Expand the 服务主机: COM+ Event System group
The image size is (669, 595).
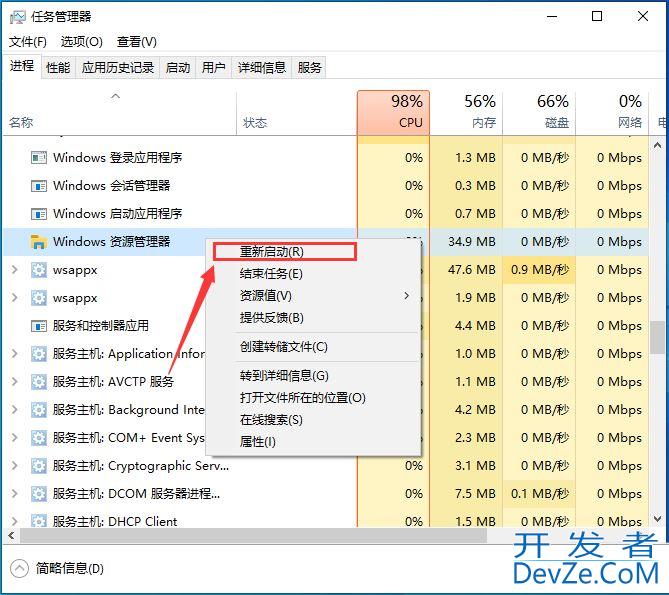15,438
